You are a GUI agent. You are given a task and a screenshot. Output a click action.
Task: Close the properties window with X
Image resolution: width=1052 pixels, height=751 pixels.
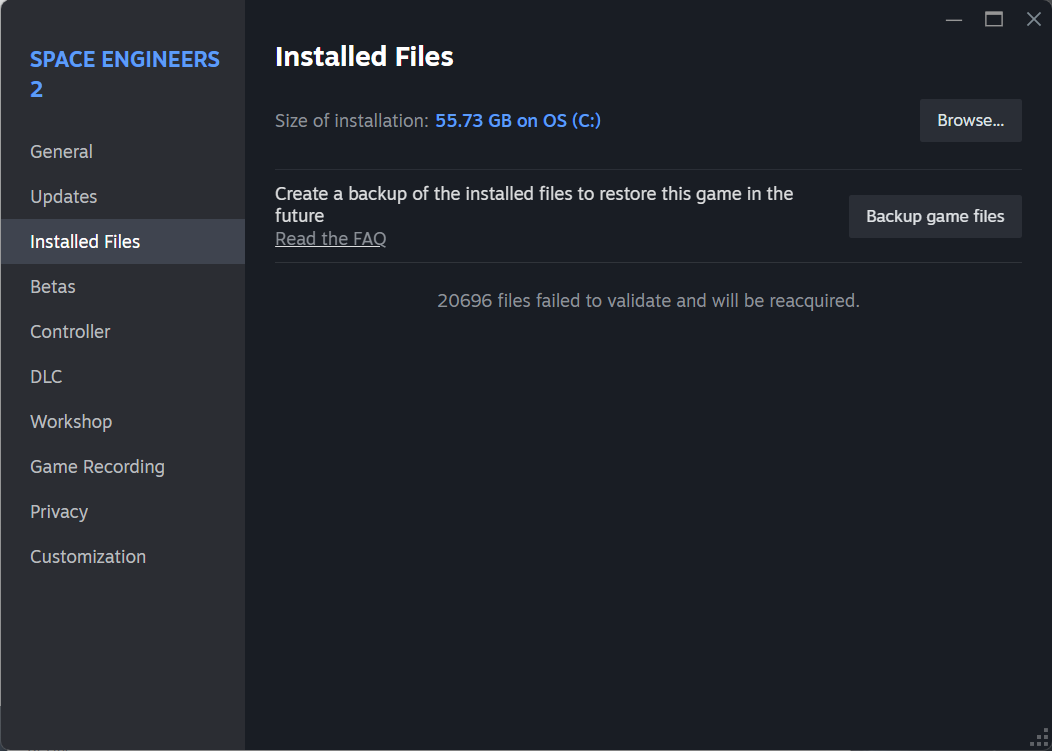[1033, 19]
